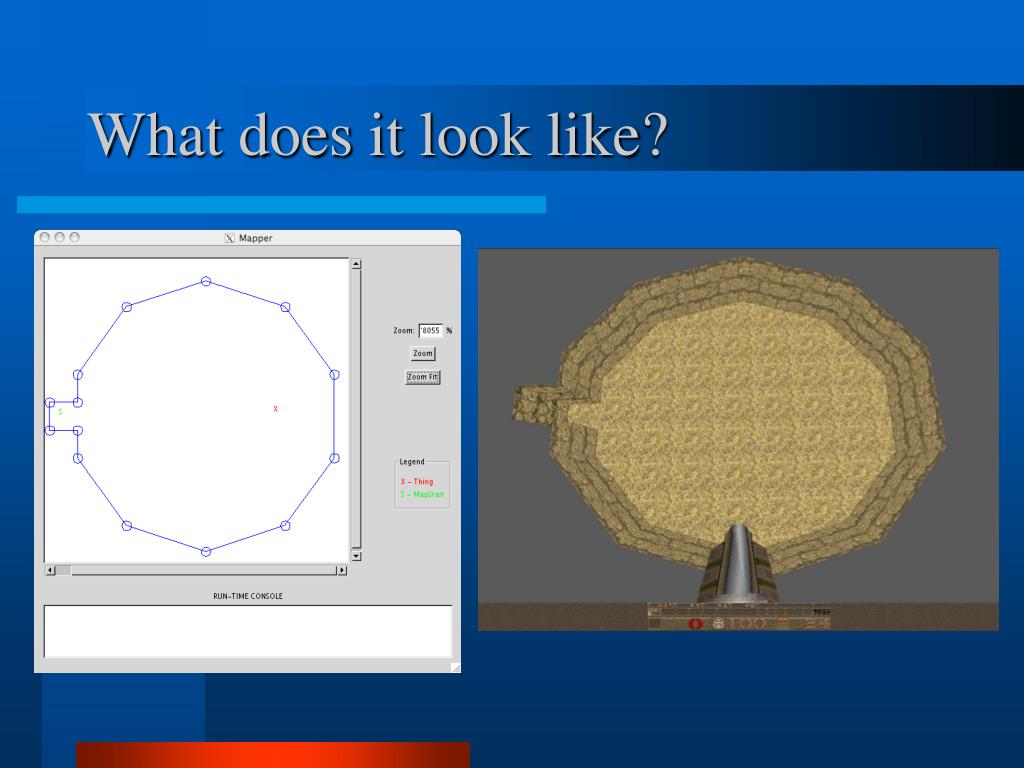Click the topmost vertex of the polygon
Screen dimensions: 1024x768
(x=206, y=281)
